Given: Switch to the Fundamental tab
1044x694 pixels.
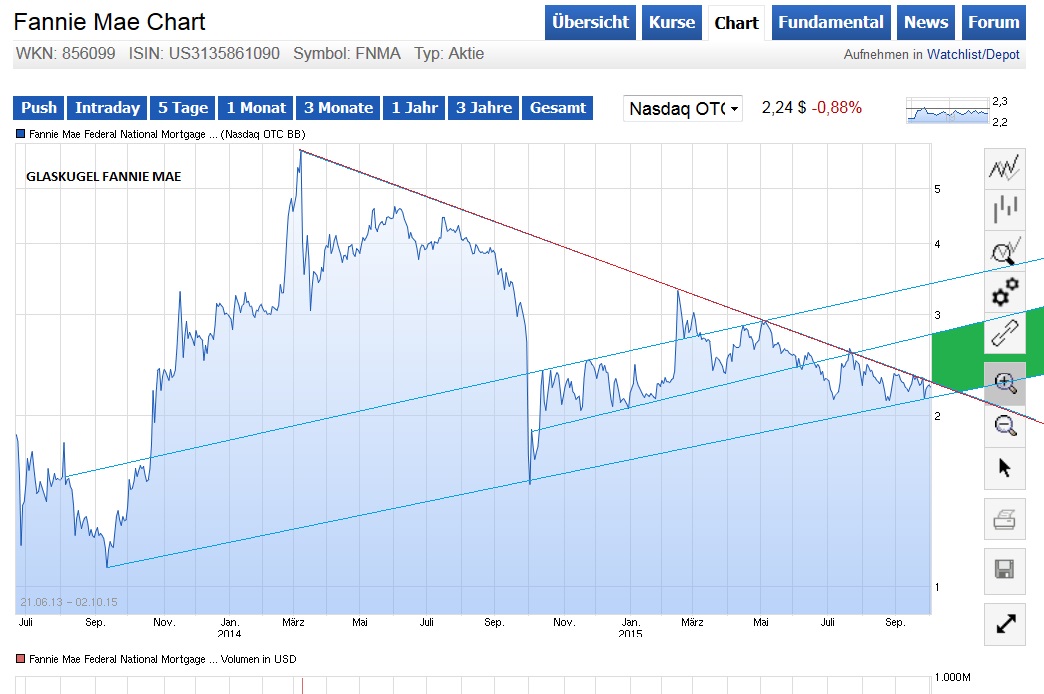Looking at the screenshot, I should click(831, 22).
